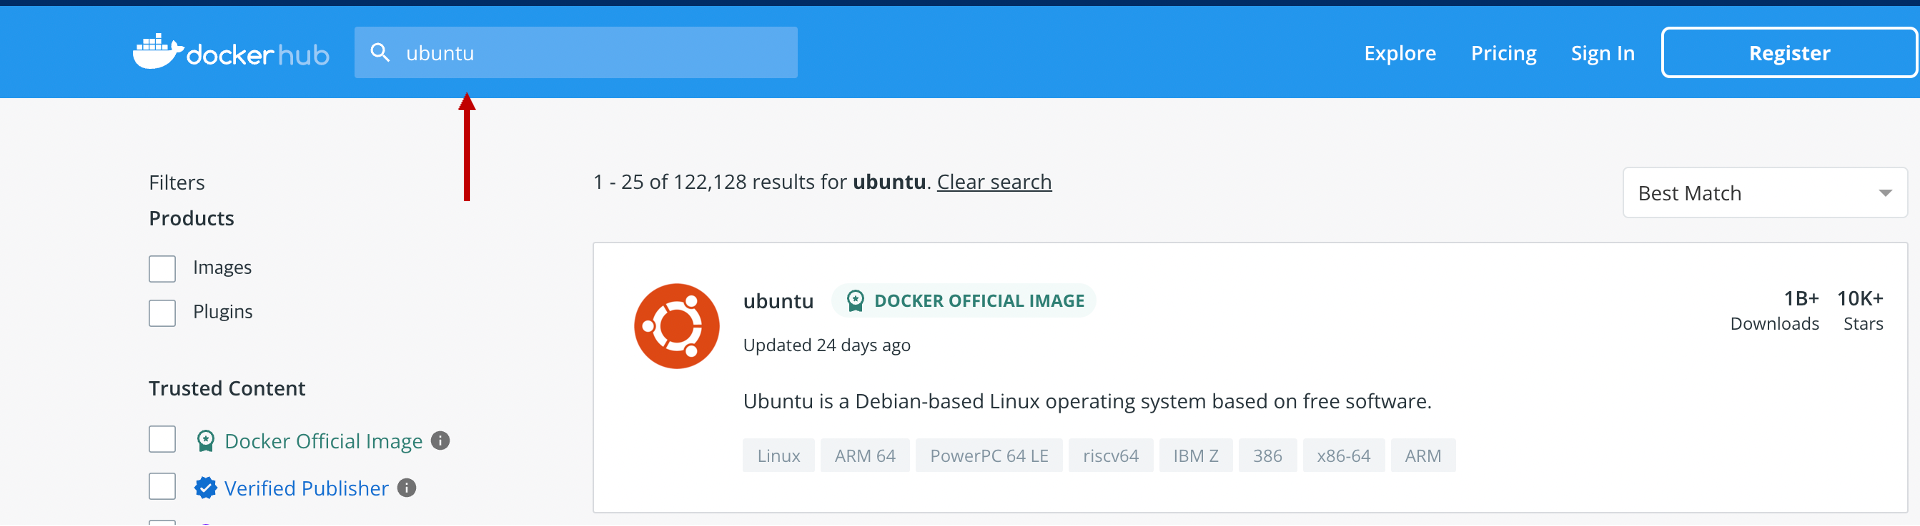1920x526 pixels.
Task: Click the 1B+ Downloads count
Action: click(1775, 311)
